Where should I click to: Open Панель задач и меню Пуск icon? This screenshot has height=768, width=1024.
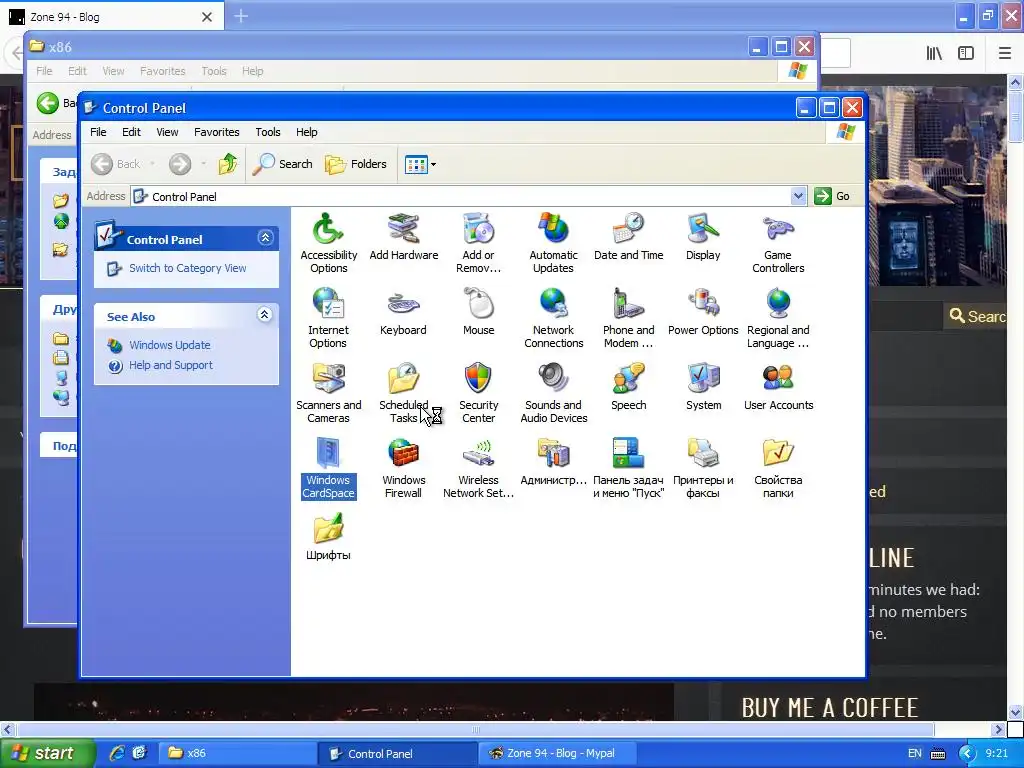628,468
